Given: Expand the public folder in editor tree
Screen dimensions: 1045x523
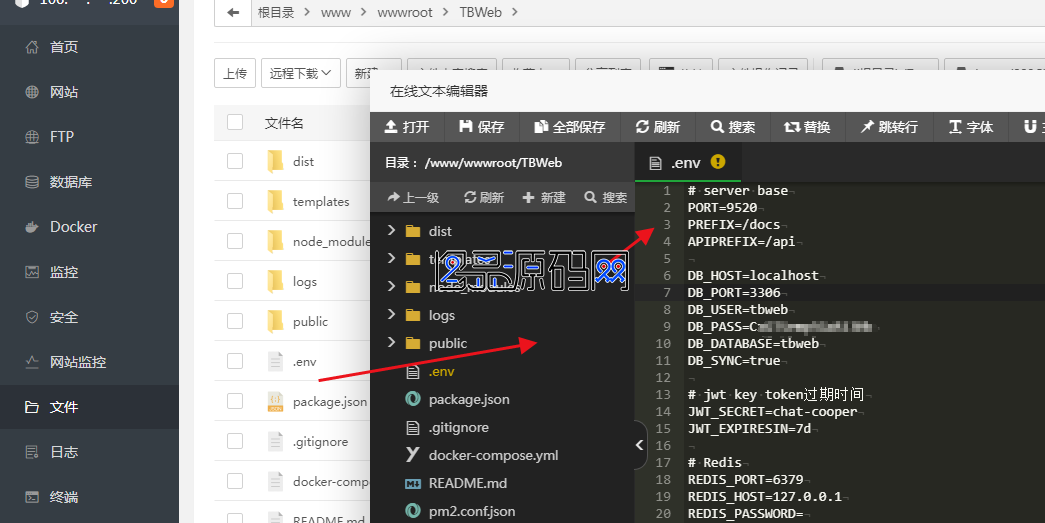Looking at the screenshot, I should pyautogui.click(x=391, y=342).
